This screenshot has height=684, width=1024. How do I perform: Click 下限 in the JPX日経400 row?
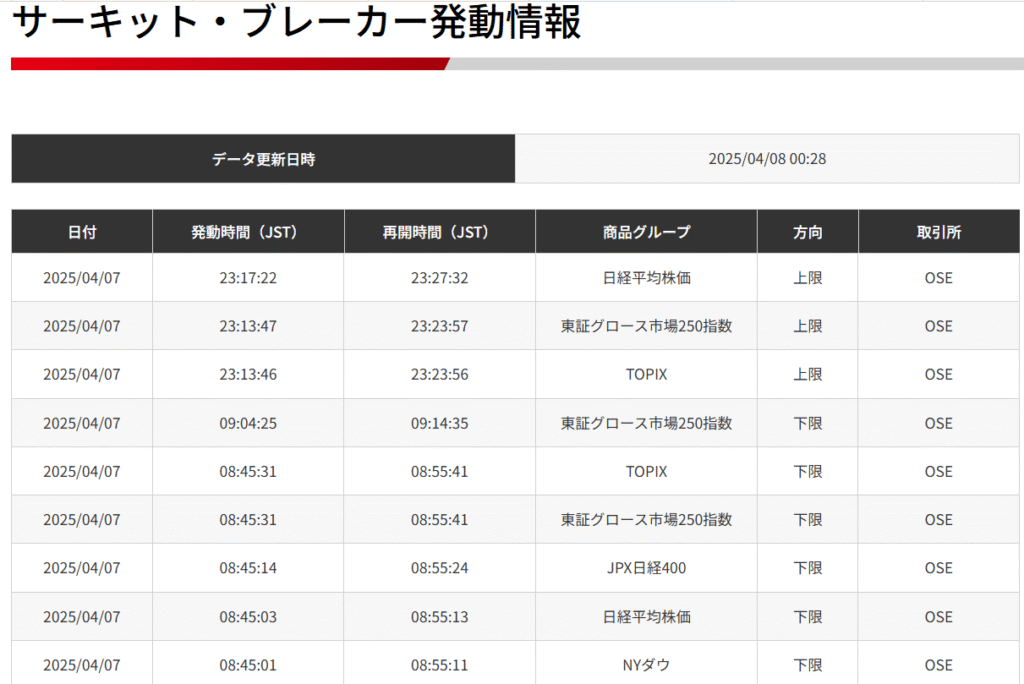(x=808, y=568)
